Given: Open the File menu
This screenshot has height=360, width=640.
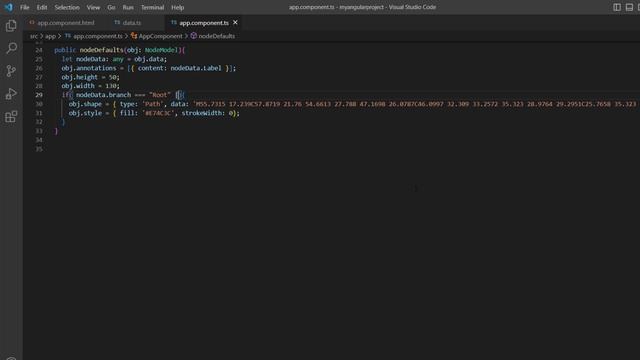Looking at the screenshot, I should [x=24, y=7].
